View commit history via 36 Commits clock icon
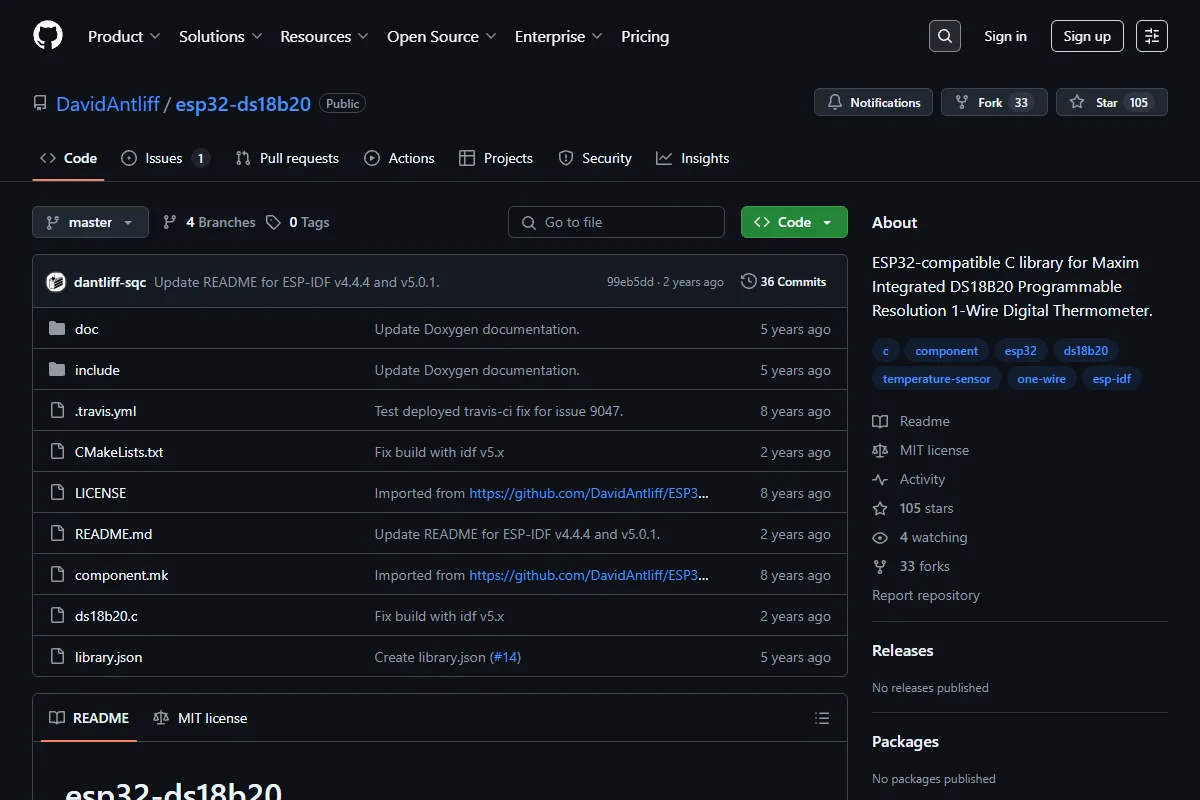1200x800 pixels. (x=748, y=282)
